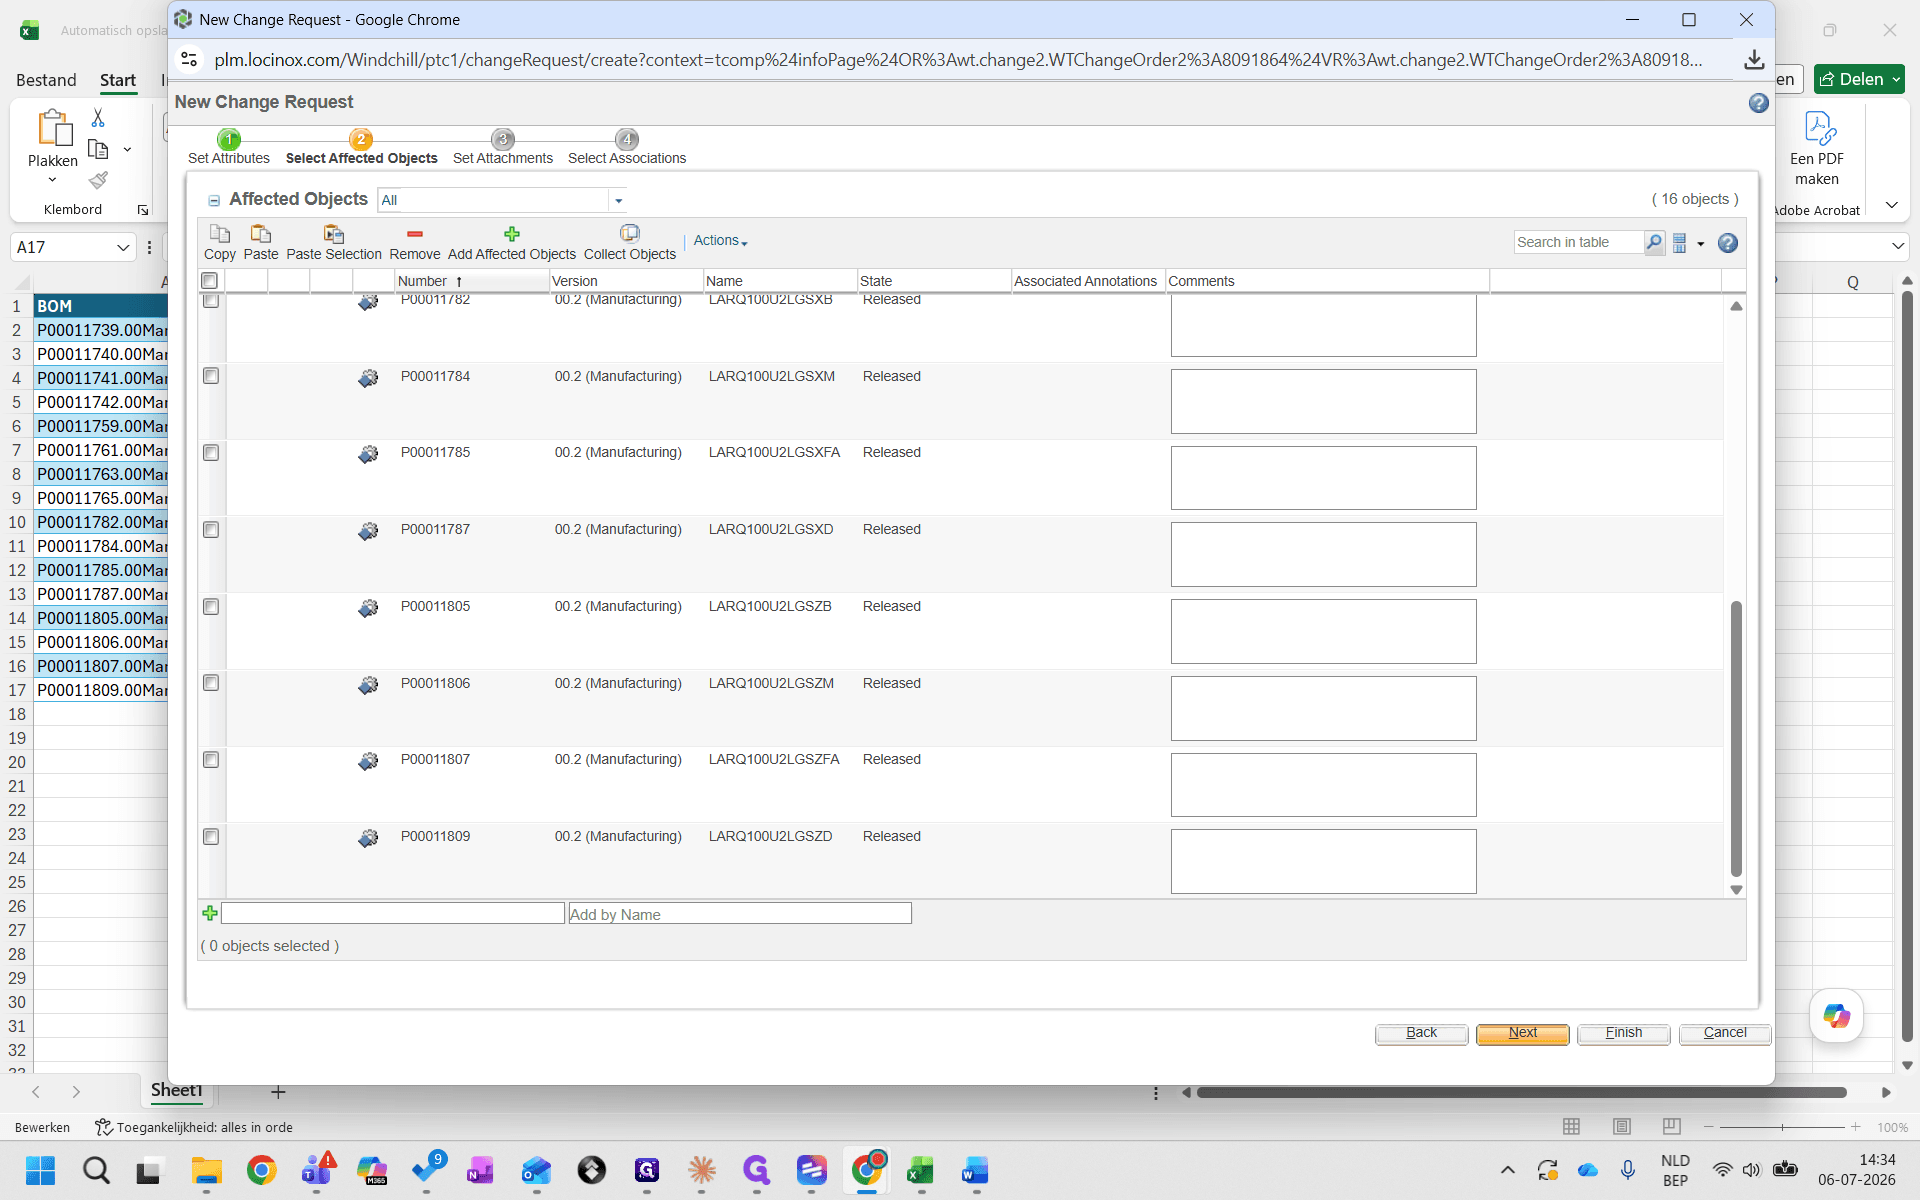Screen dimensions: 1920x1200
Task: Go to Set Attributes step
Action: point(229,148)
